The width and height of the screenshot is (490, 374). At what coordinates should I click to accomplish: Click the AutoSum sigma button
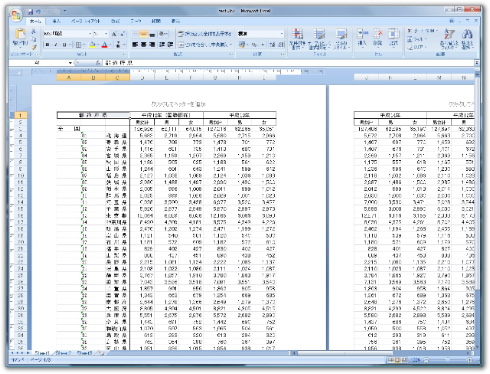click(x=421, y=31)
